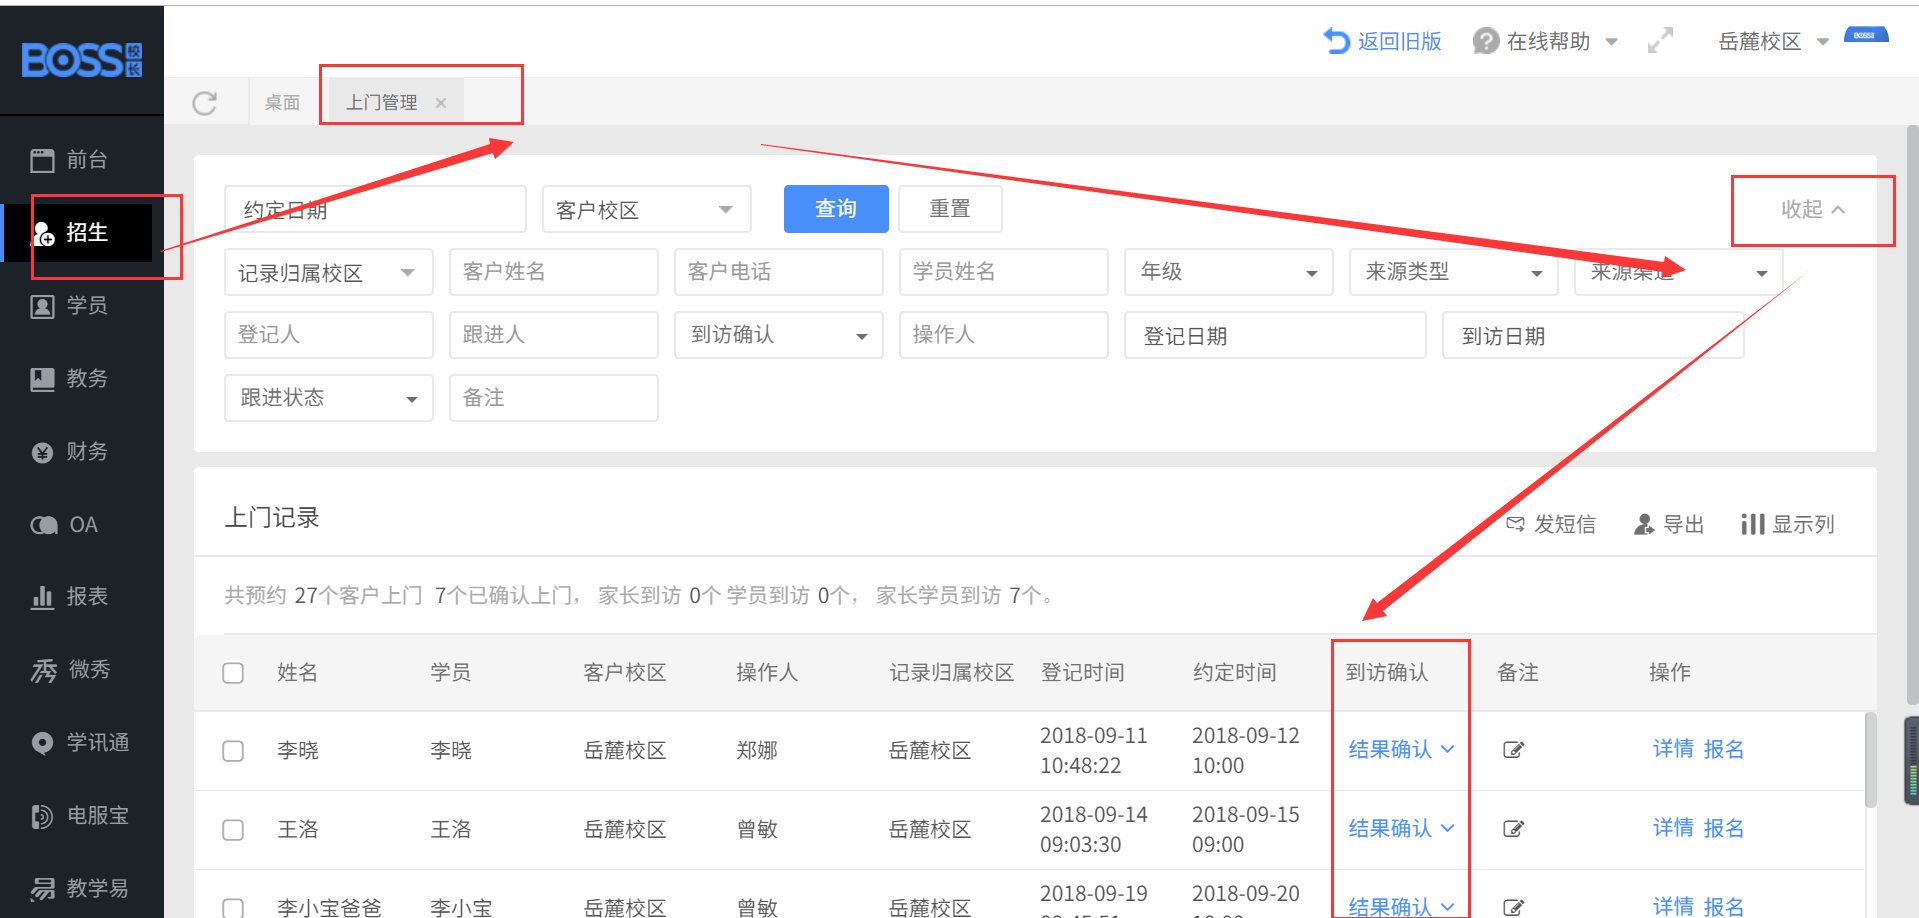Click the refresh icon beside 桌面 tab

(205, 103)
